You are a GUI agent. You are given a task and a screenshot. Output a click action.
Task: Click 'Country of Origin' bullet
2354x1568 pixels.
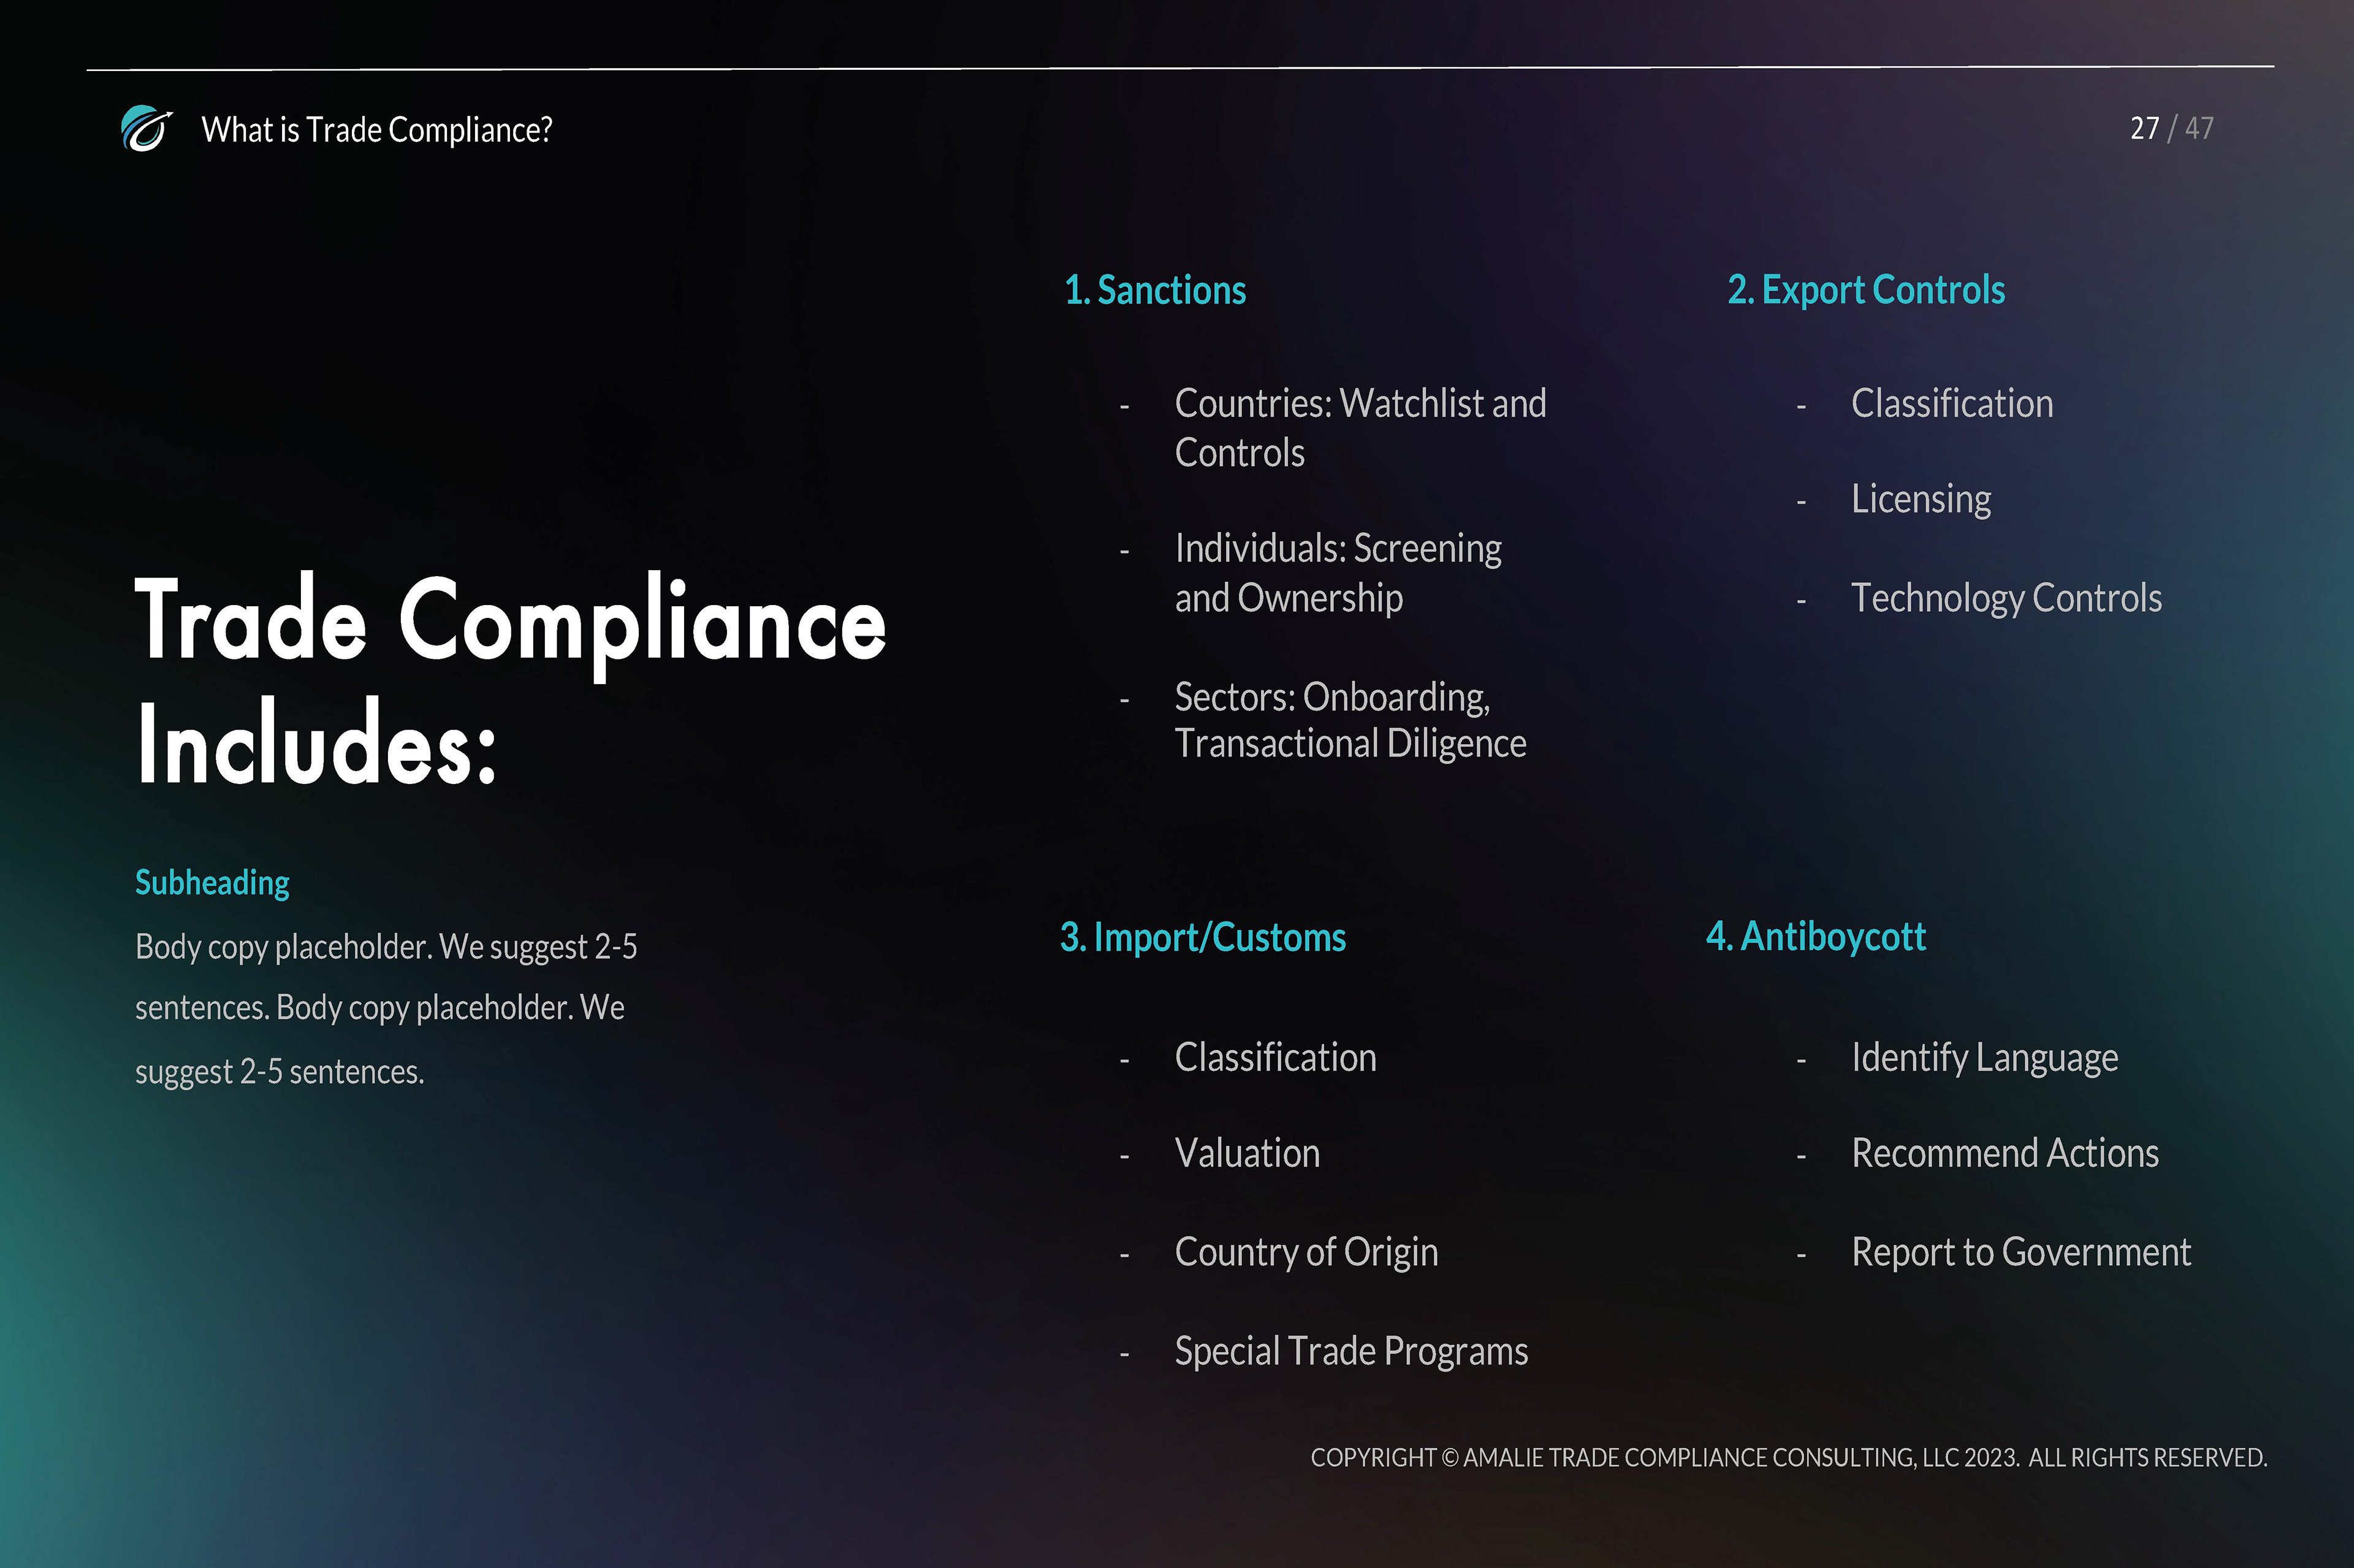tap(1305, 1252)
